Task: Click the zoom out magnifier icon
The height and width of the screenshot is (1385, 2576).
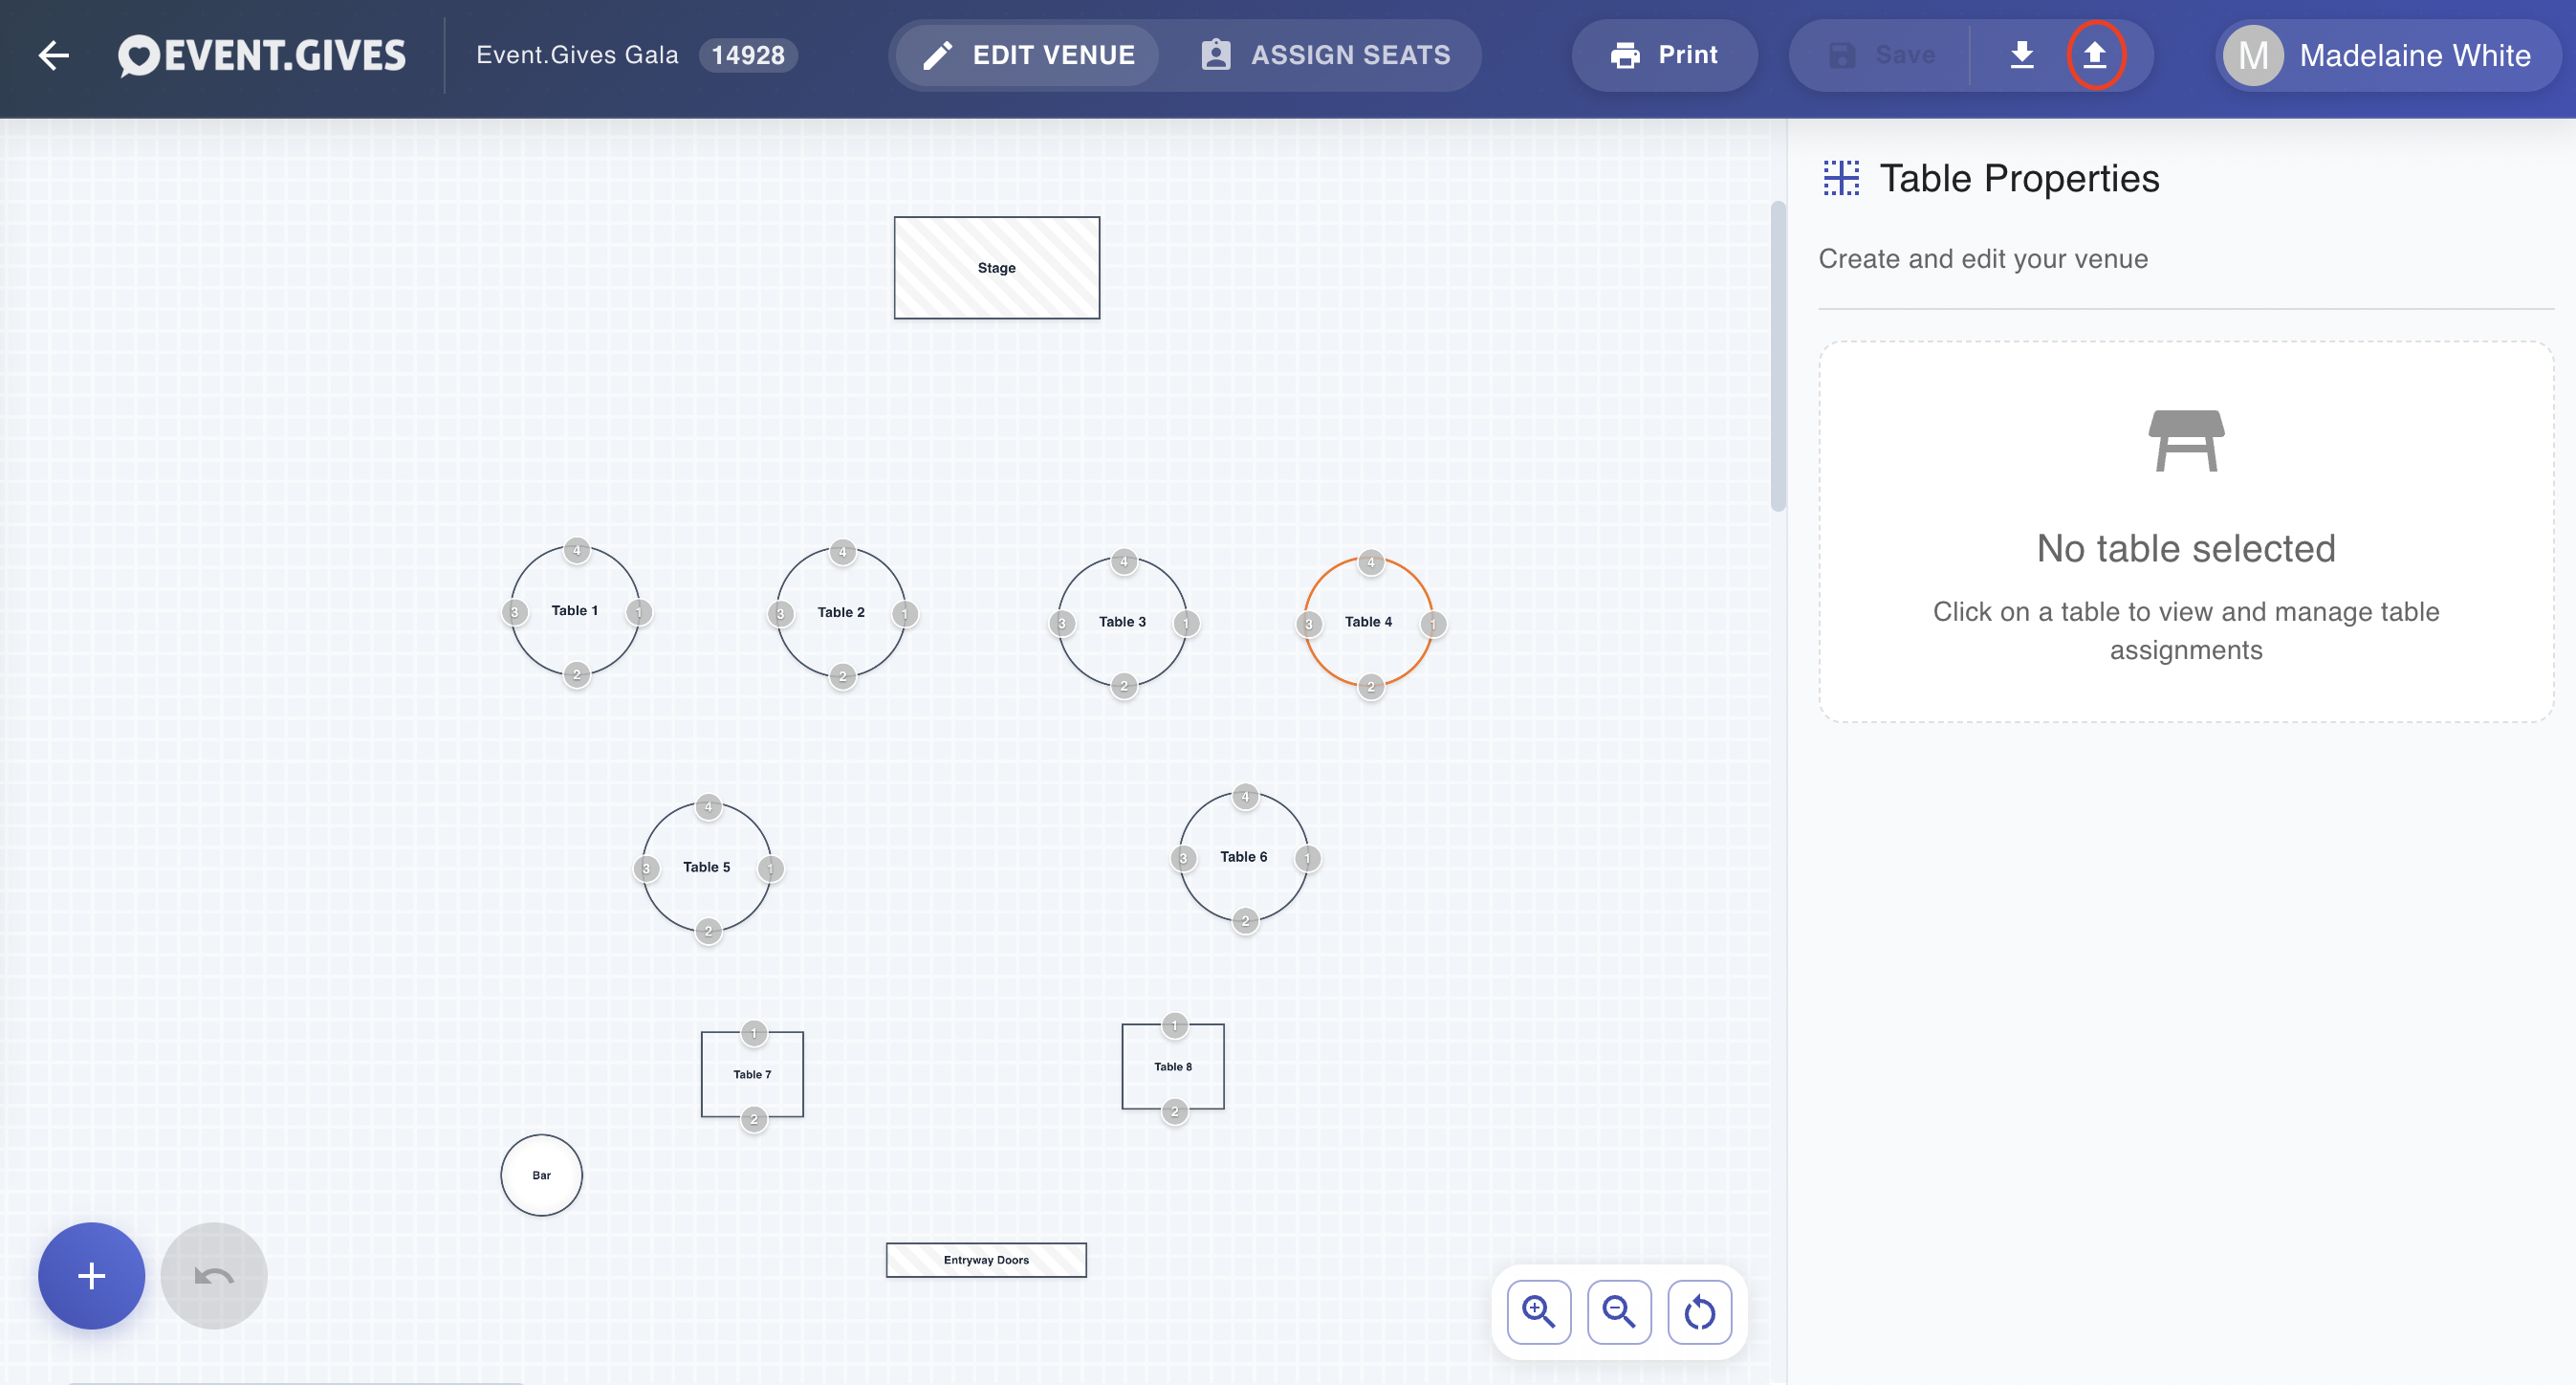Action: [x=1619, y=1311]
